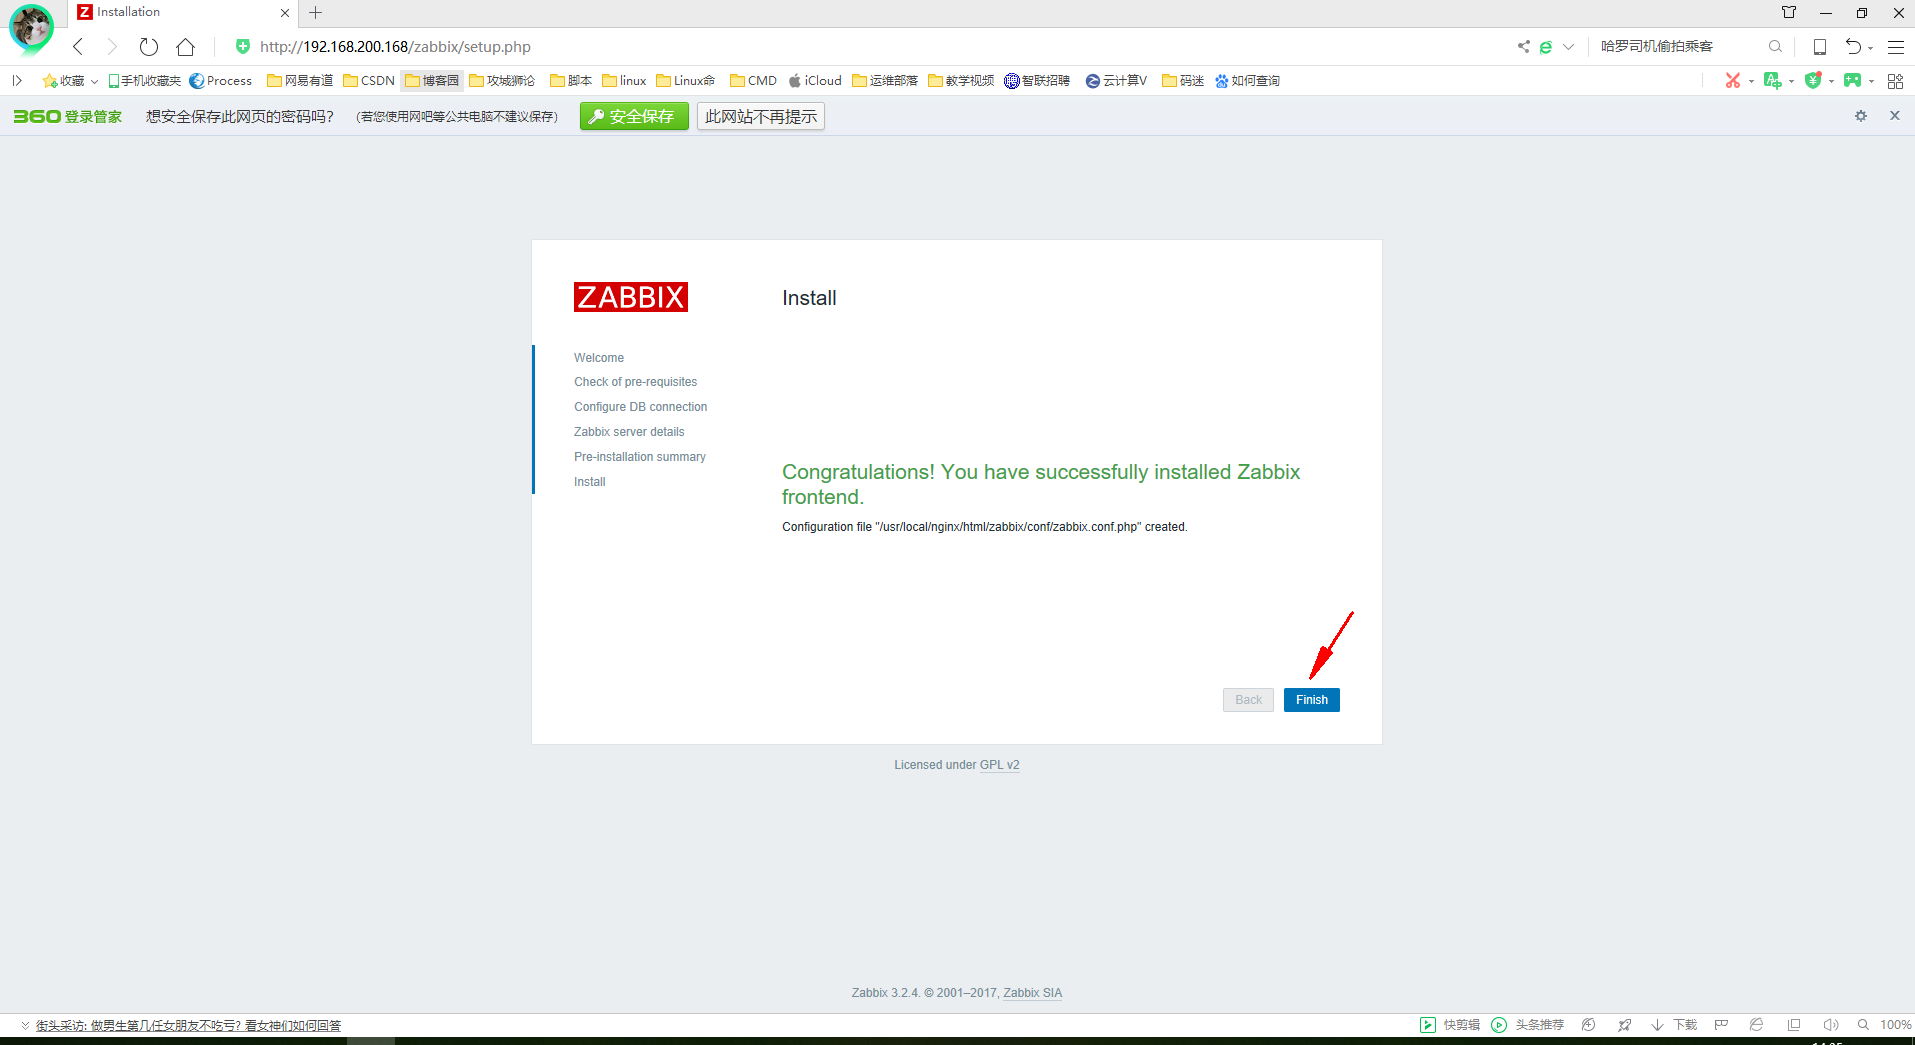Image resolution: width=1915 pixels, height=1045 pixels.
Task: Open the 云计算V bookmark
Action: pyautogui.click(x=1116, y=81)
